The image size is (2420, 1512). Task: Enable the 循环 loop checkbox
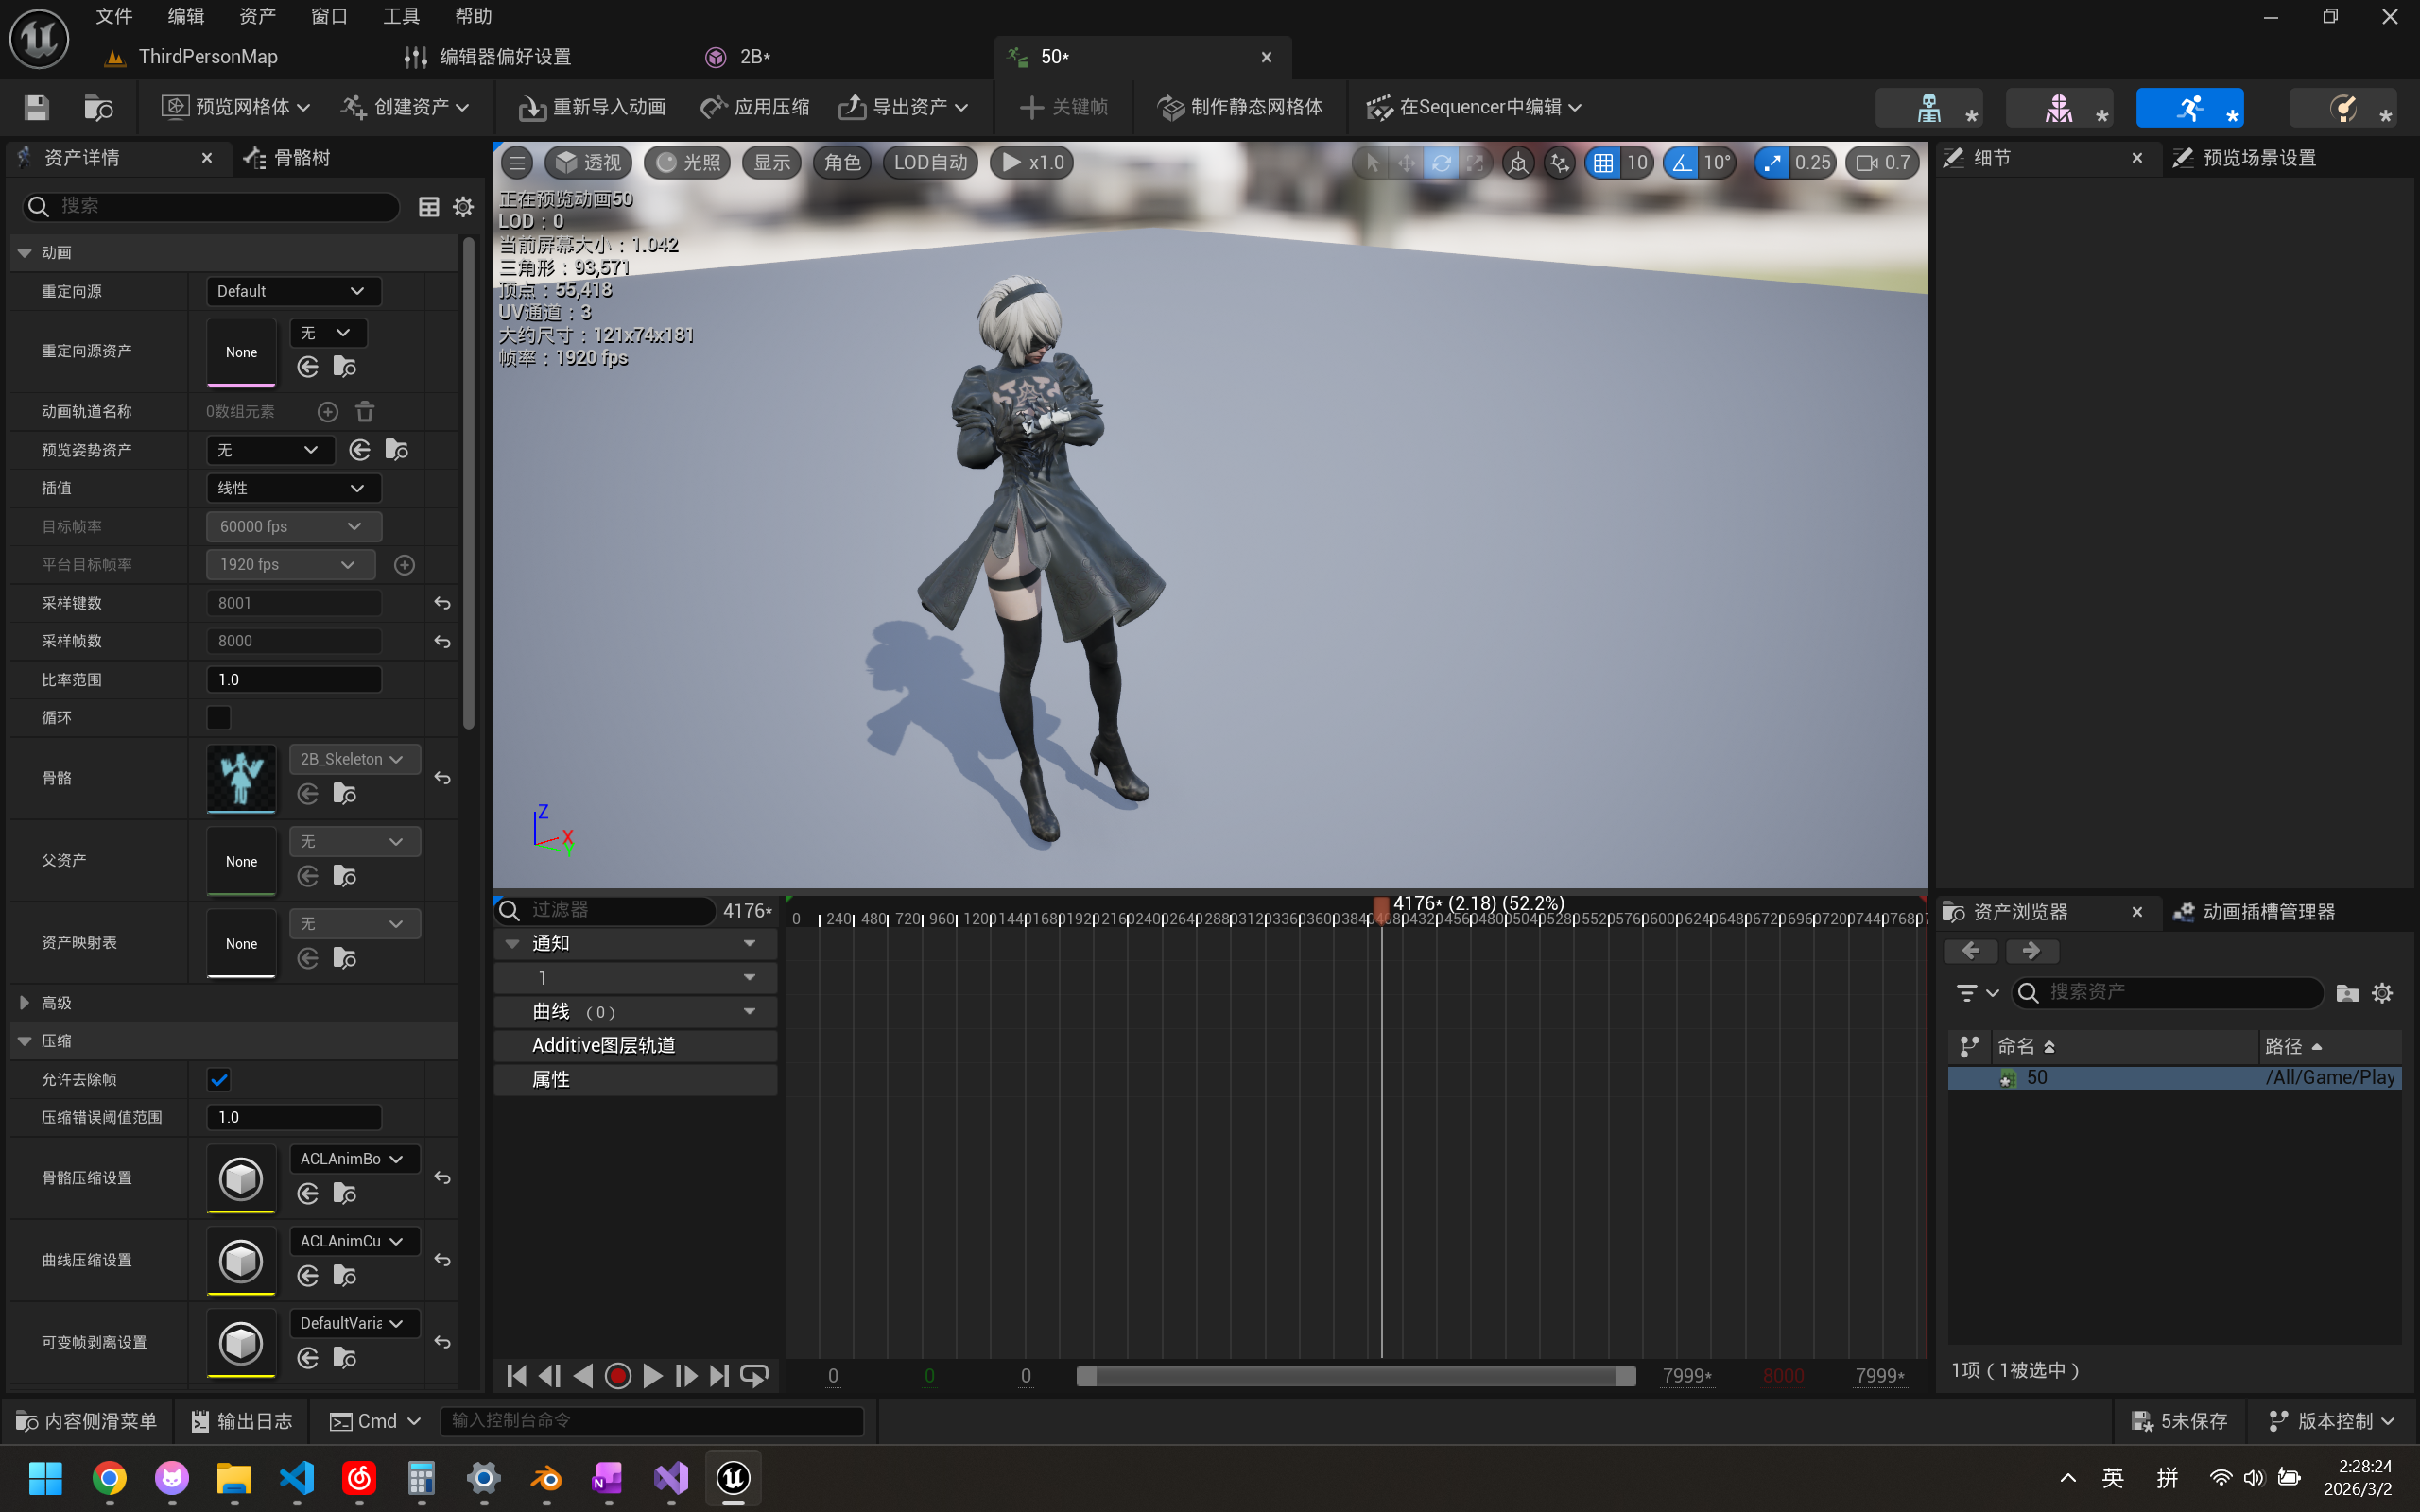coord(218,718)
